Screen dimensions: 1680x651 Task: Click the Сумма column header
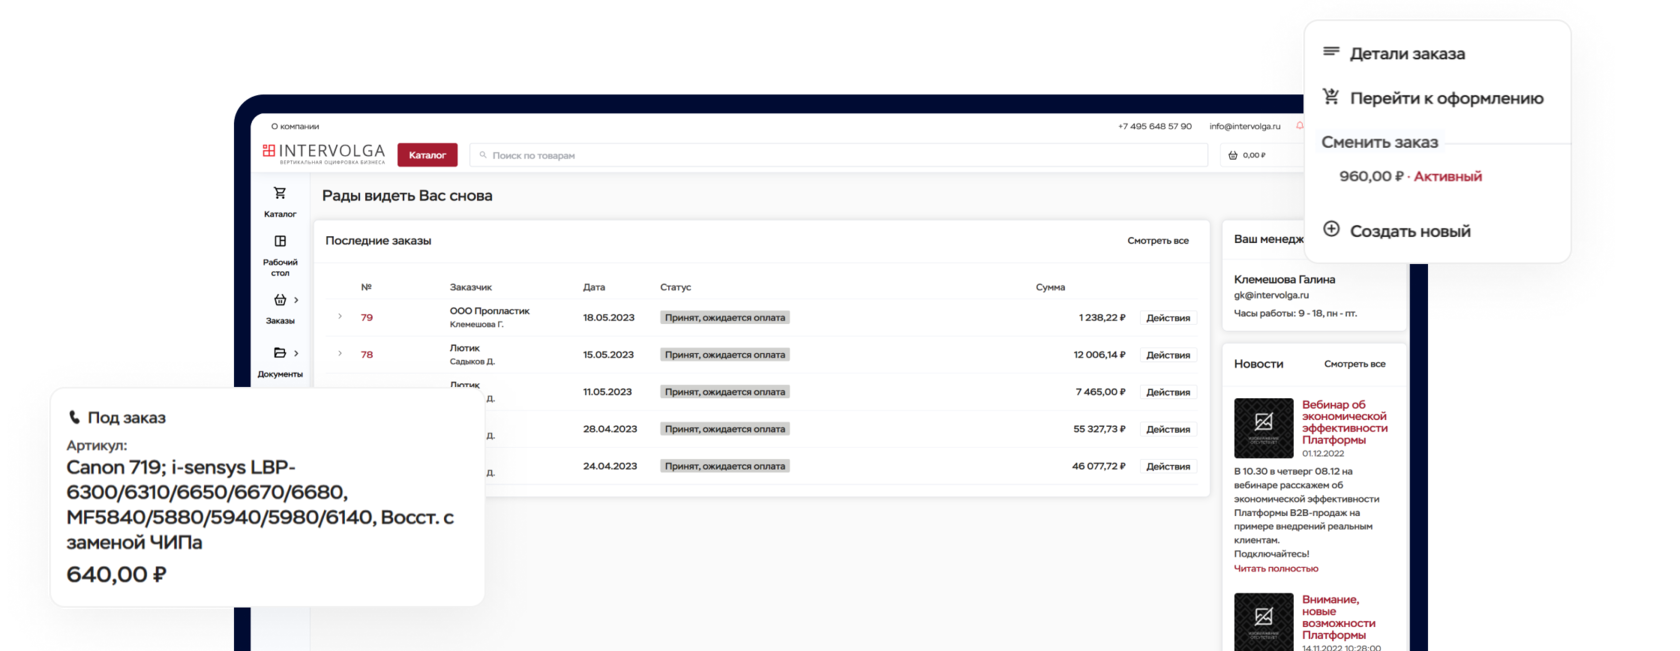[1050, 287]
